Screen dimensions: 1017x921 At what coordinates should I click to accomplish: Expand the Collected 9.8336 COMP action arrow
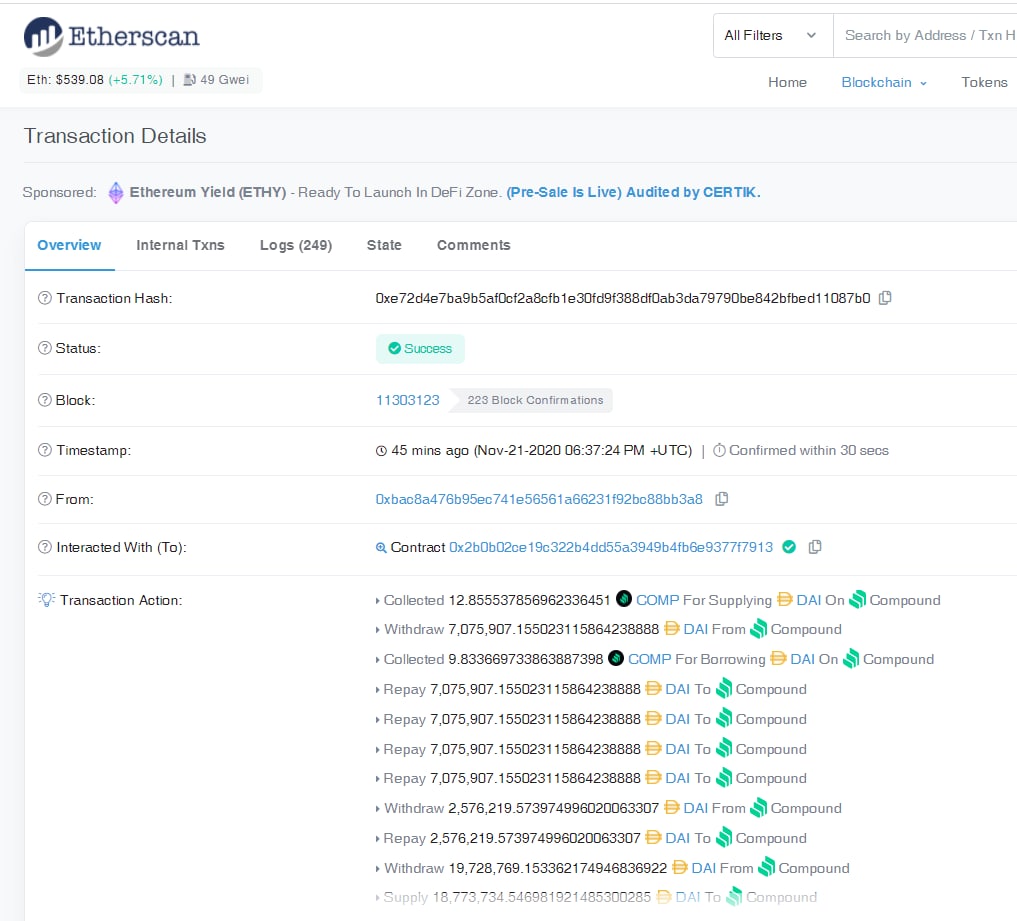377,660
